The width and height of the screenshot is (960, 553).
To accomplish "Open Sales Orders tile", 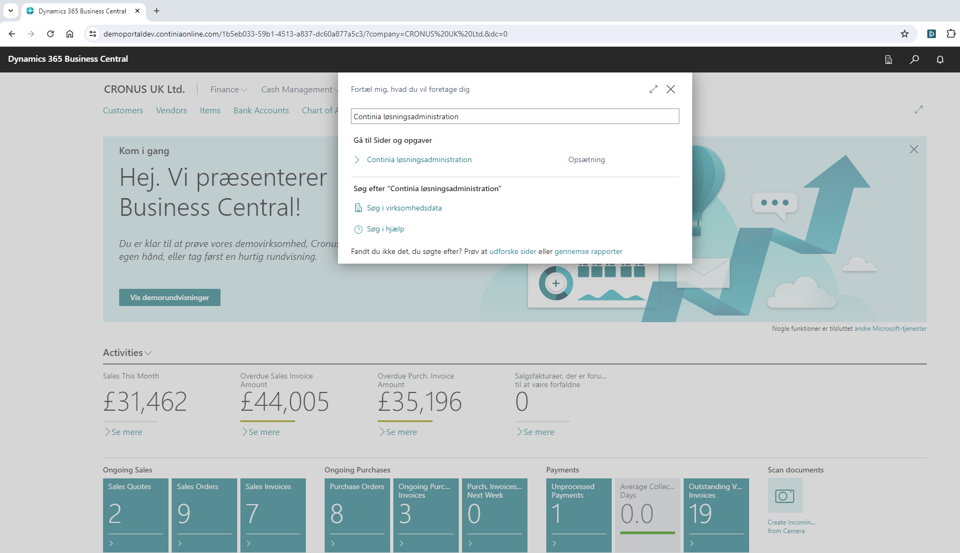I will [x=204, y=515].
